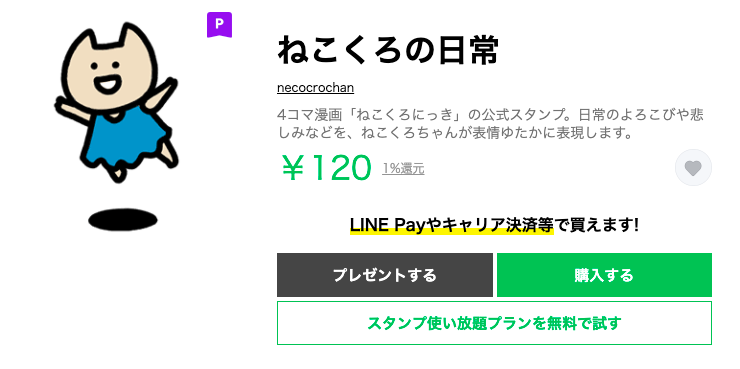Click the ねこくろの日常 title heading
The image size is (740, 369).
pos(388,50)
